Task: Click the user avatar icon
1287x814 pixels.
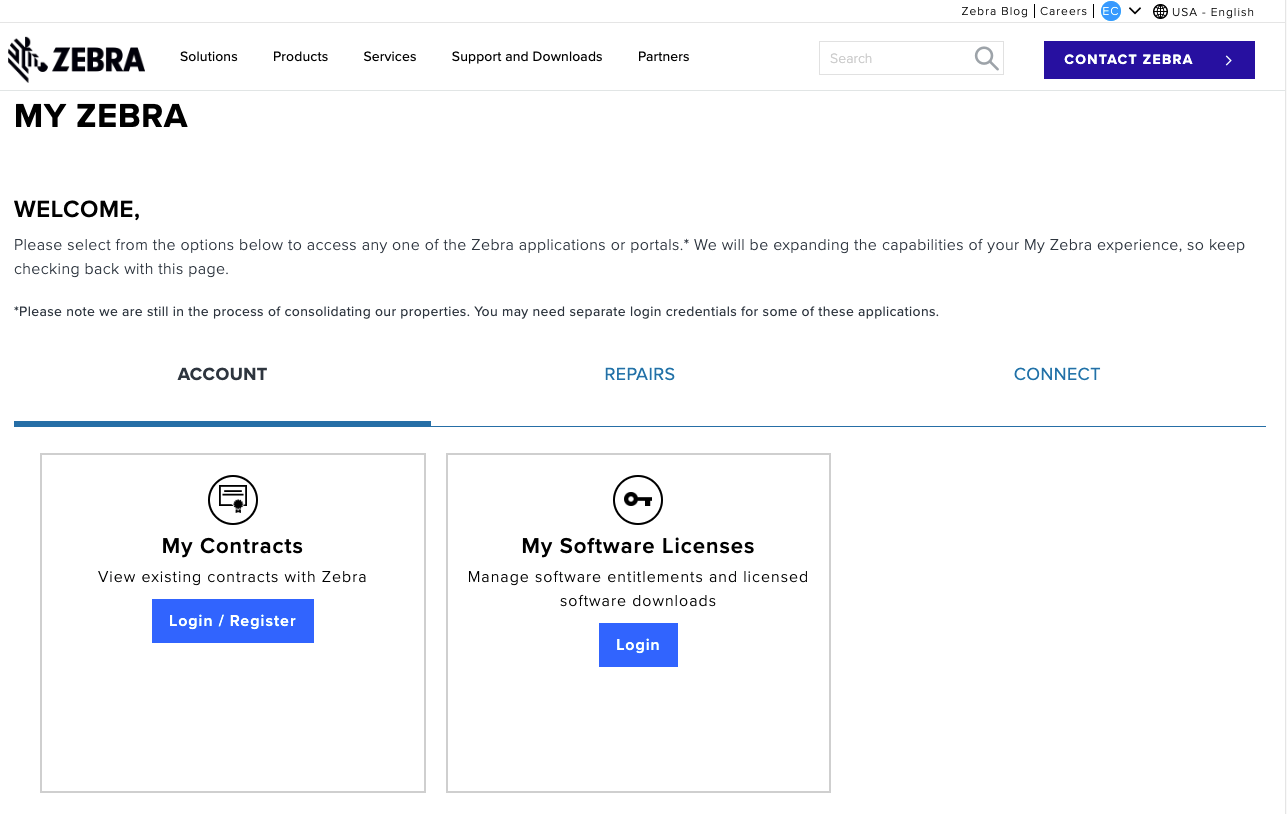Action: [1110, 11]
